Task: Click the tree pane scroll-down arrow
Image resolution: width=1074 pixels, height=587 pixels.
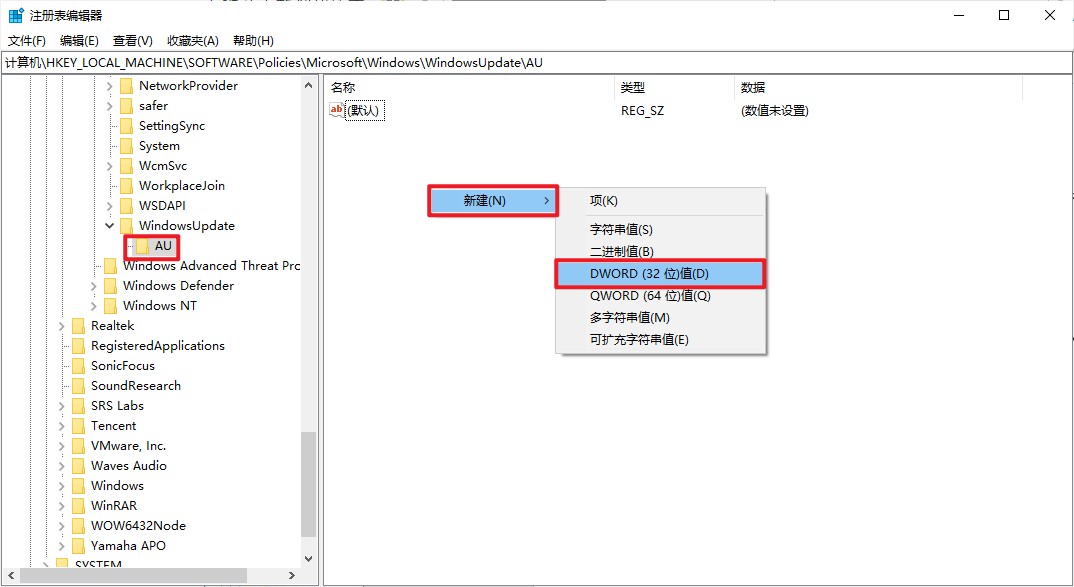Action: [308, 559]
